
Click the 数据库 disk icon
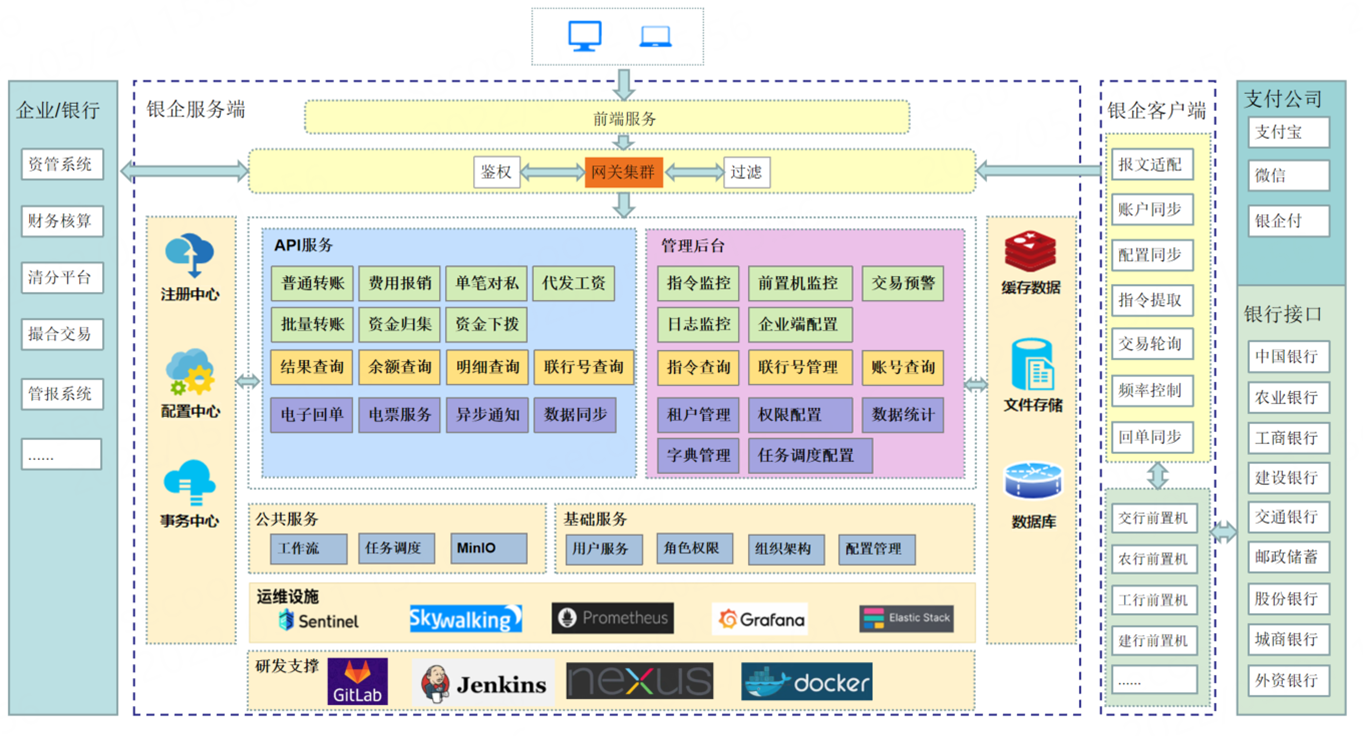tap(1032, 482)
